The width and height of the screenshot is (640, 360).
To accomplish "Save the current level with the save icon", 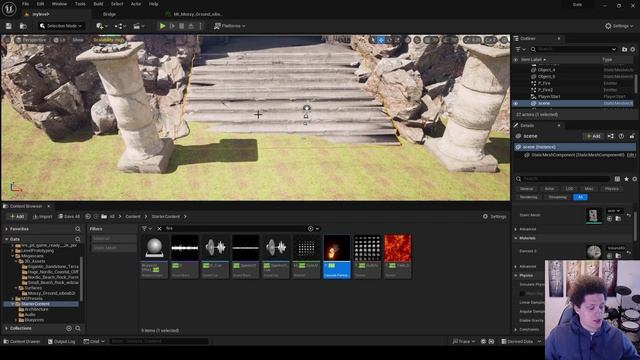I will [x=9, y=26].
